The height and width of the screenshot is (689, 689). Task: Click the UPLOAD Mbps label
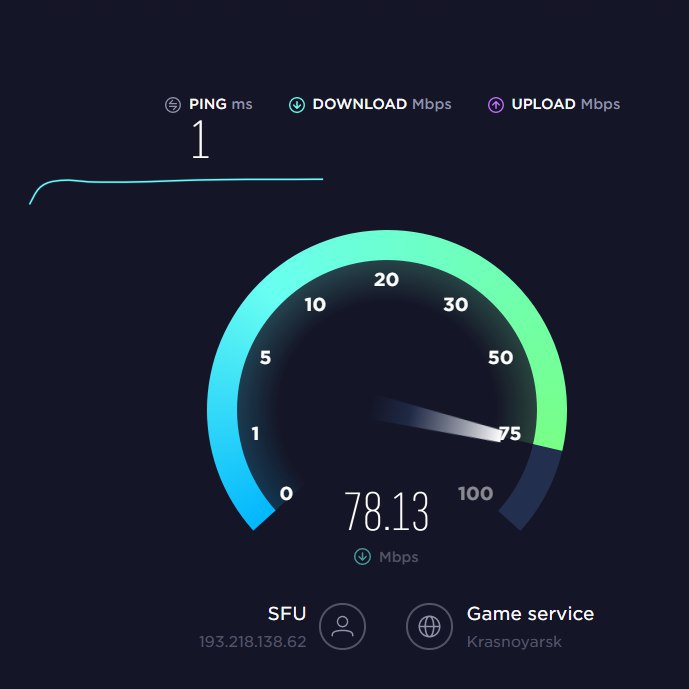[x=566, y=105]
